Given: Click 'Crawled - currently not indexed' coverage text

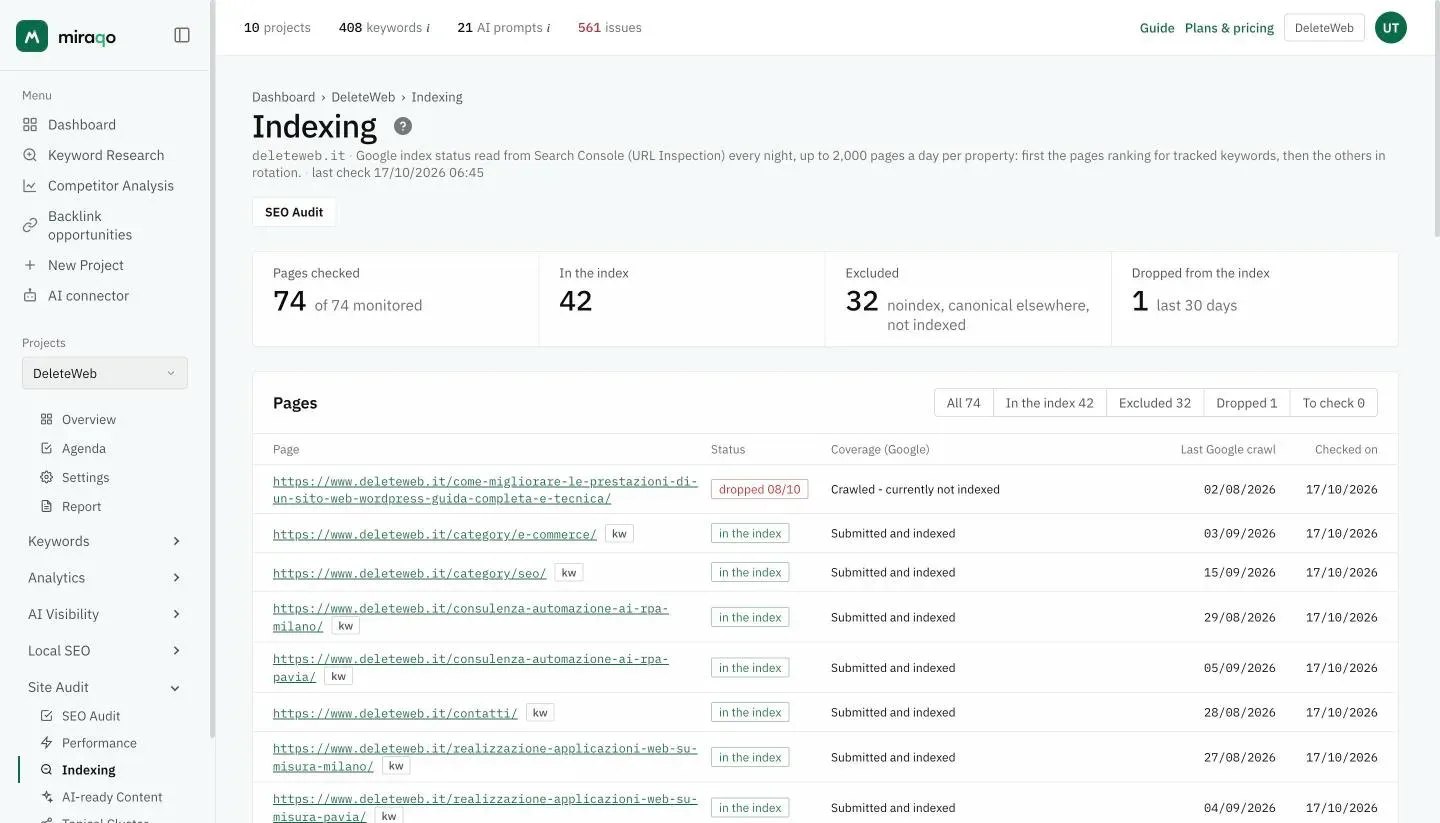Looking at the screenshot, I should pyautogui.click(x=915, y=489).
